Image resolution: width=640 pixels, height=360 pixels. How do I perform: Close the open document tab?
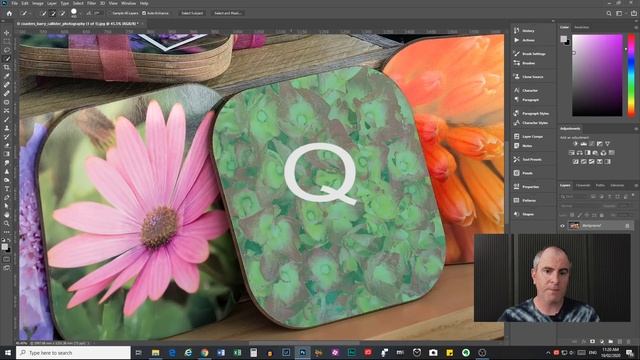[x=142, y=24]
